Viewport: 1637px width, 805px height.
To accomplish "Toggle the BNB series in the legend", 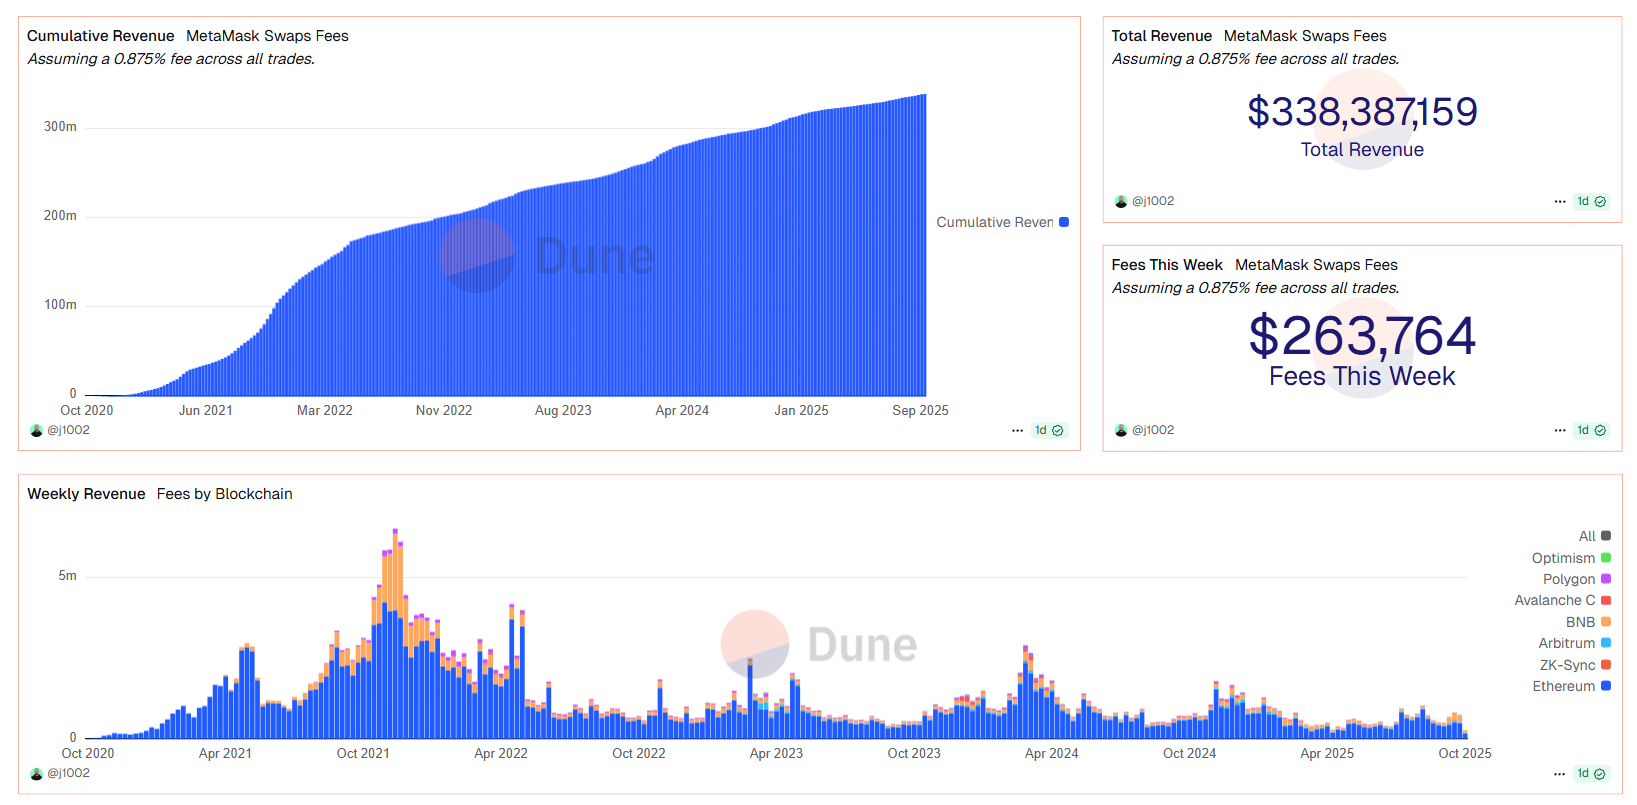I will pyautogui.click(x=1588, y=623).
